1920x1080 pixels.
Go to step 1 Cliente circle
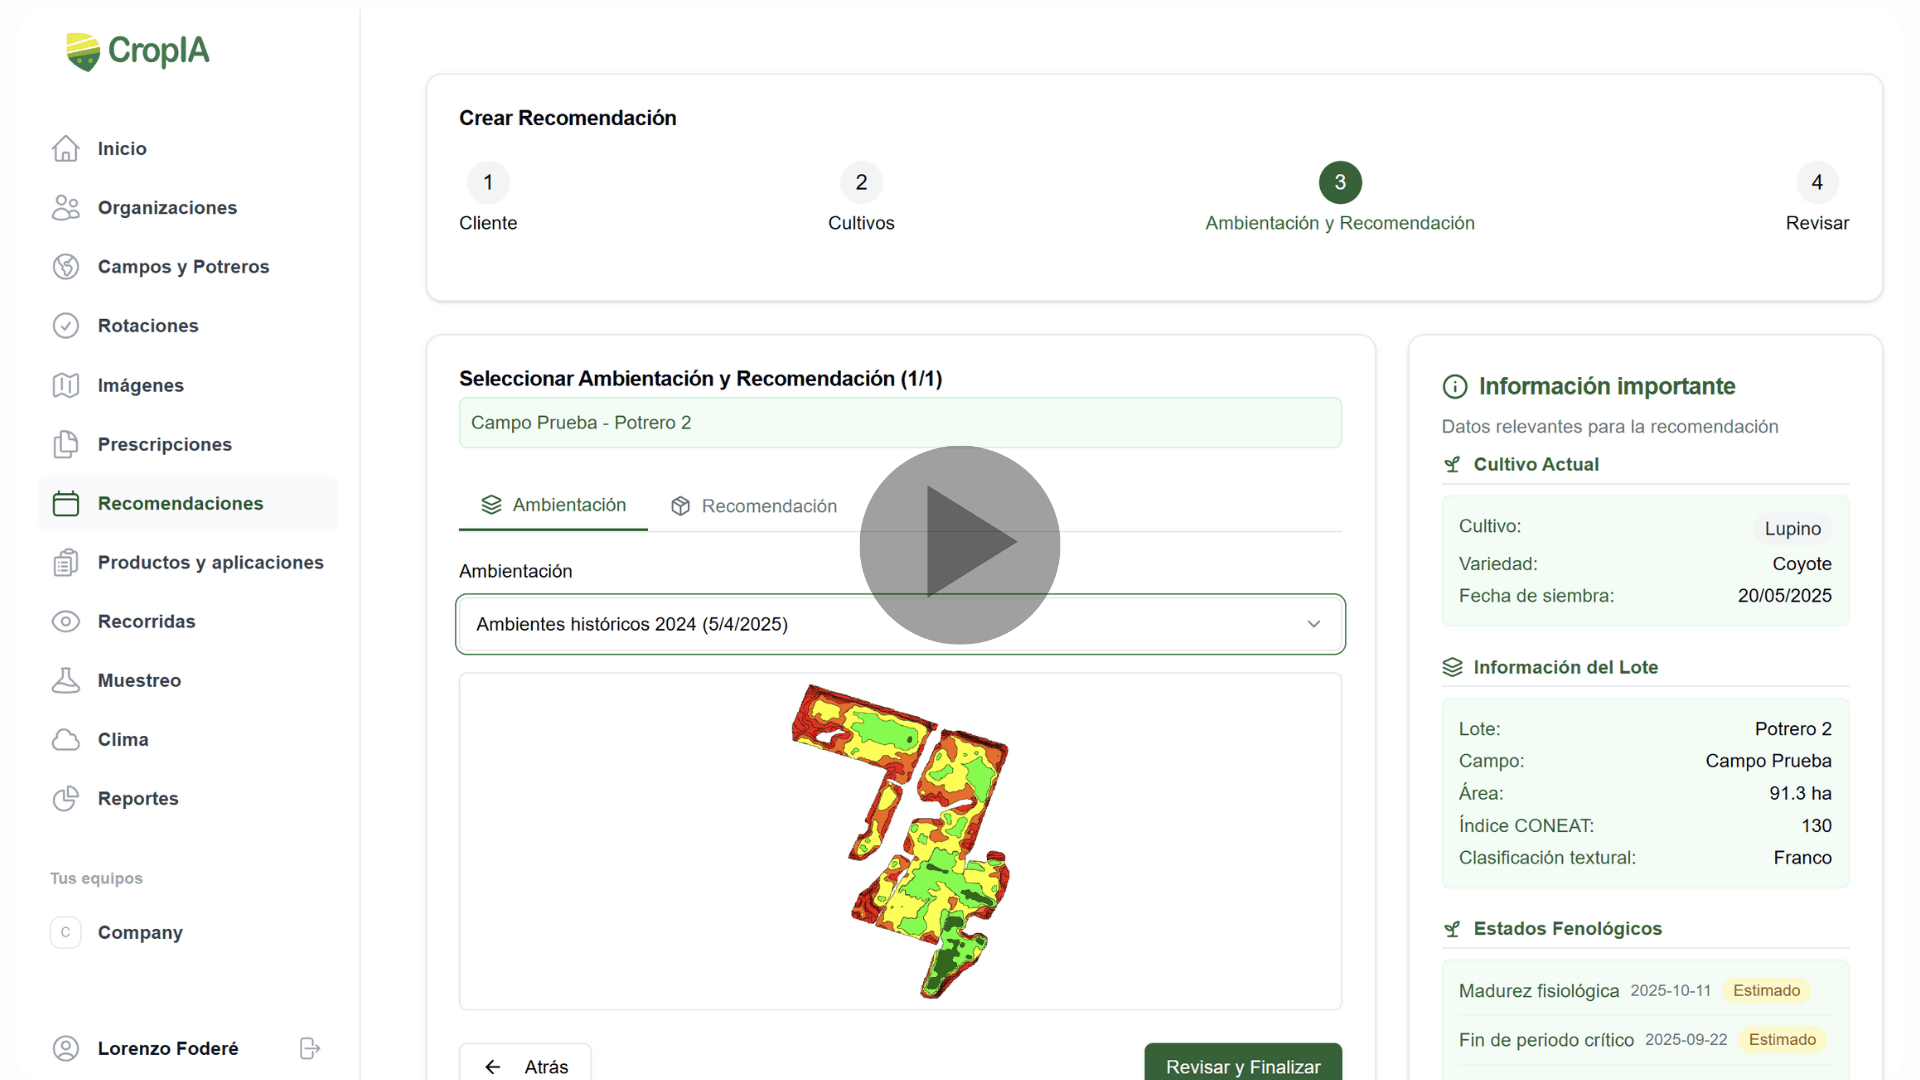pos(488,182)
